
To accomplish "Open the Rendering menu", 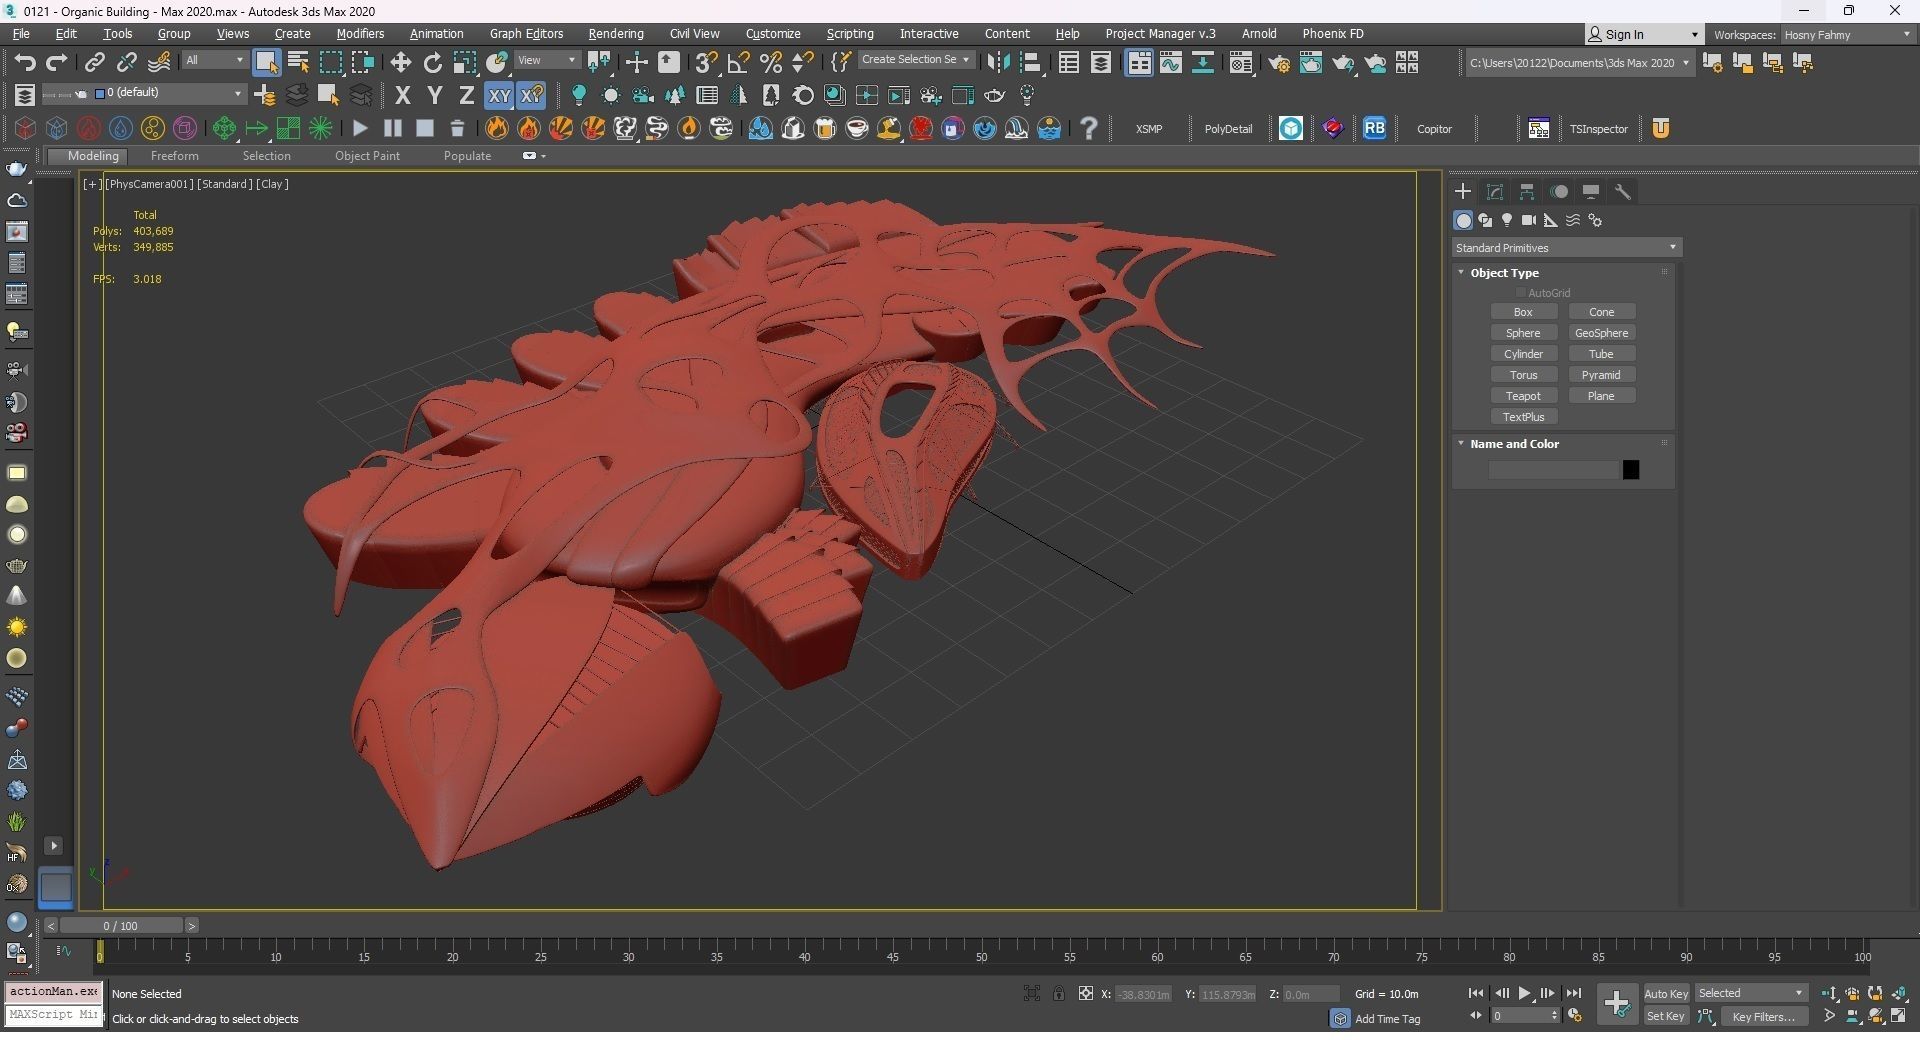I will pos(615,34).
